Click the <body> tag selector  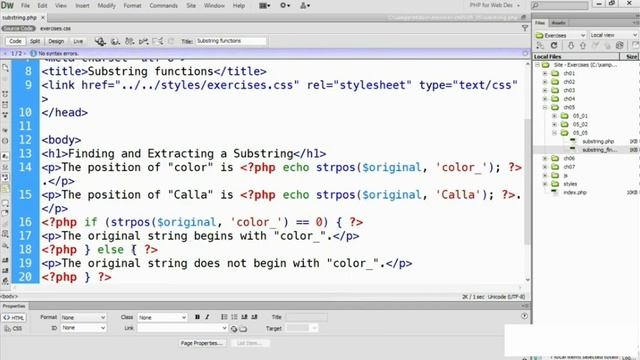[x=9, y=296]
